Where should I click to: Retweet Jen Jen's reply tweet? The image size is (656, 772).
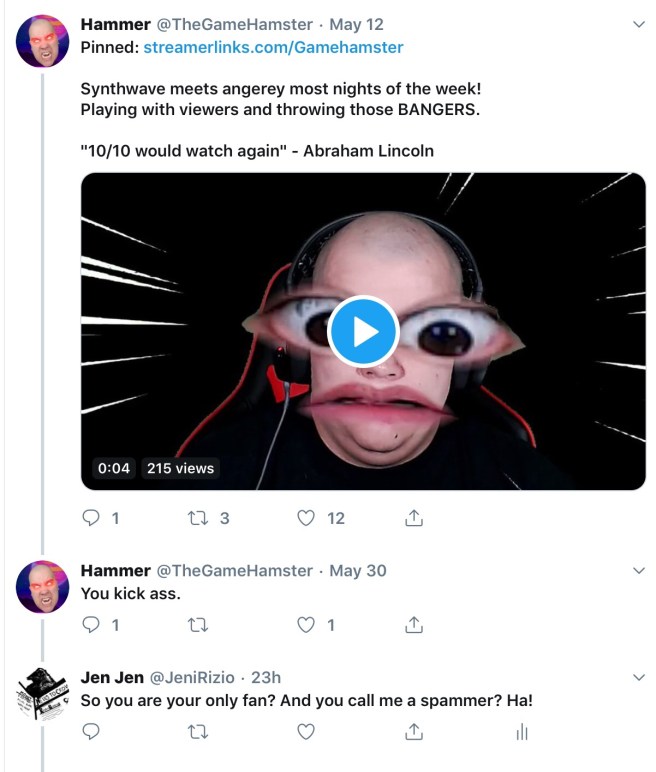[x=197, y=732]
